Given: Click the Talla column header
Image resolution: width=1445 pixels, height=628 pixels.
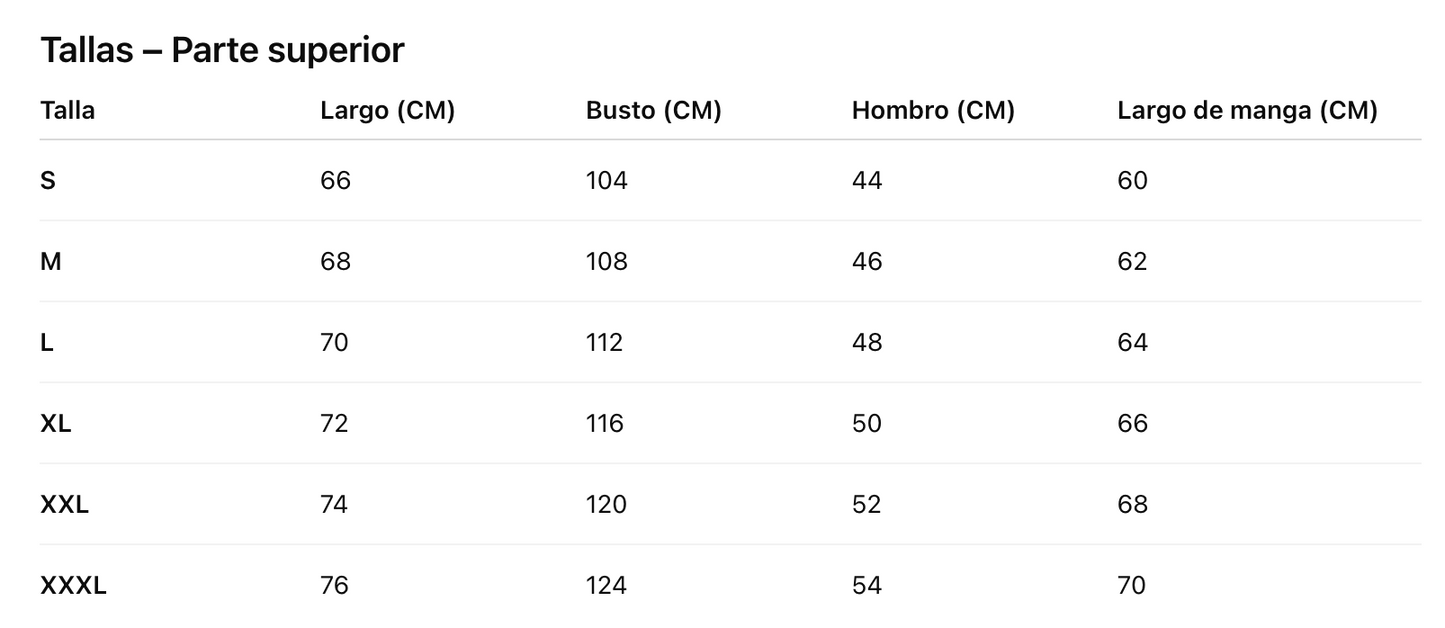Looking at the screenshot, I should (x=67, y=110).
